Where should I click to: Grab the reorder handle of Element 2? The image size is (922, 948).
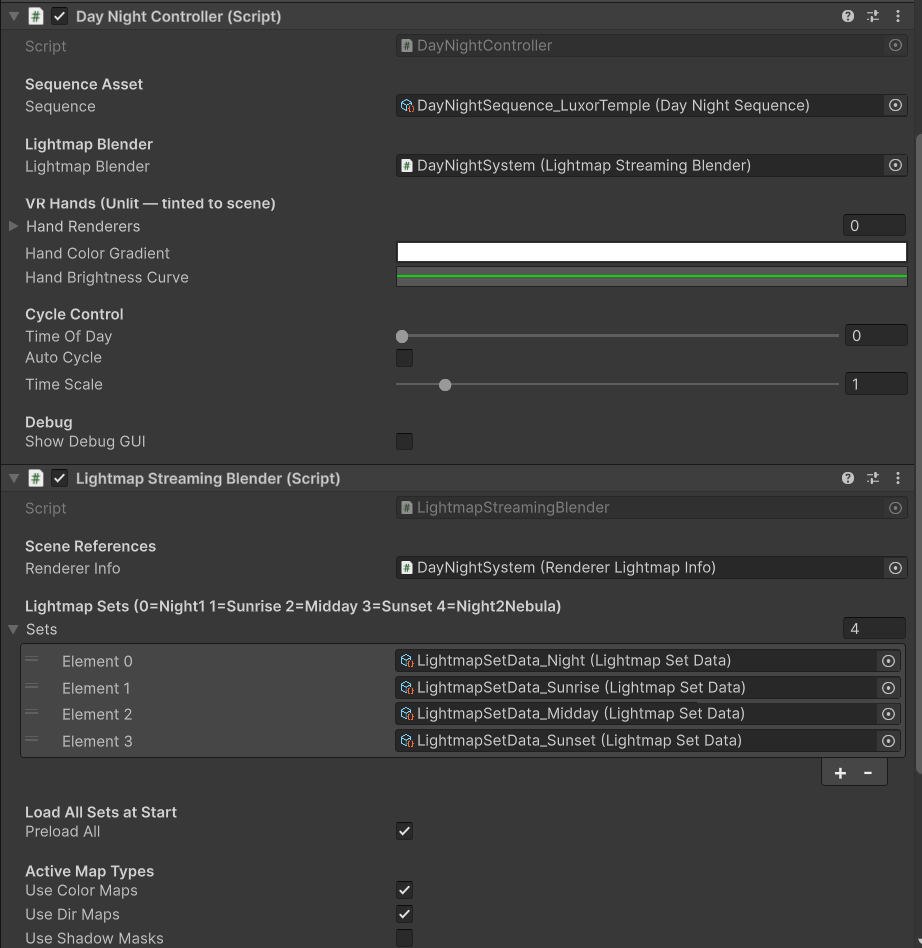coord(31,712)
